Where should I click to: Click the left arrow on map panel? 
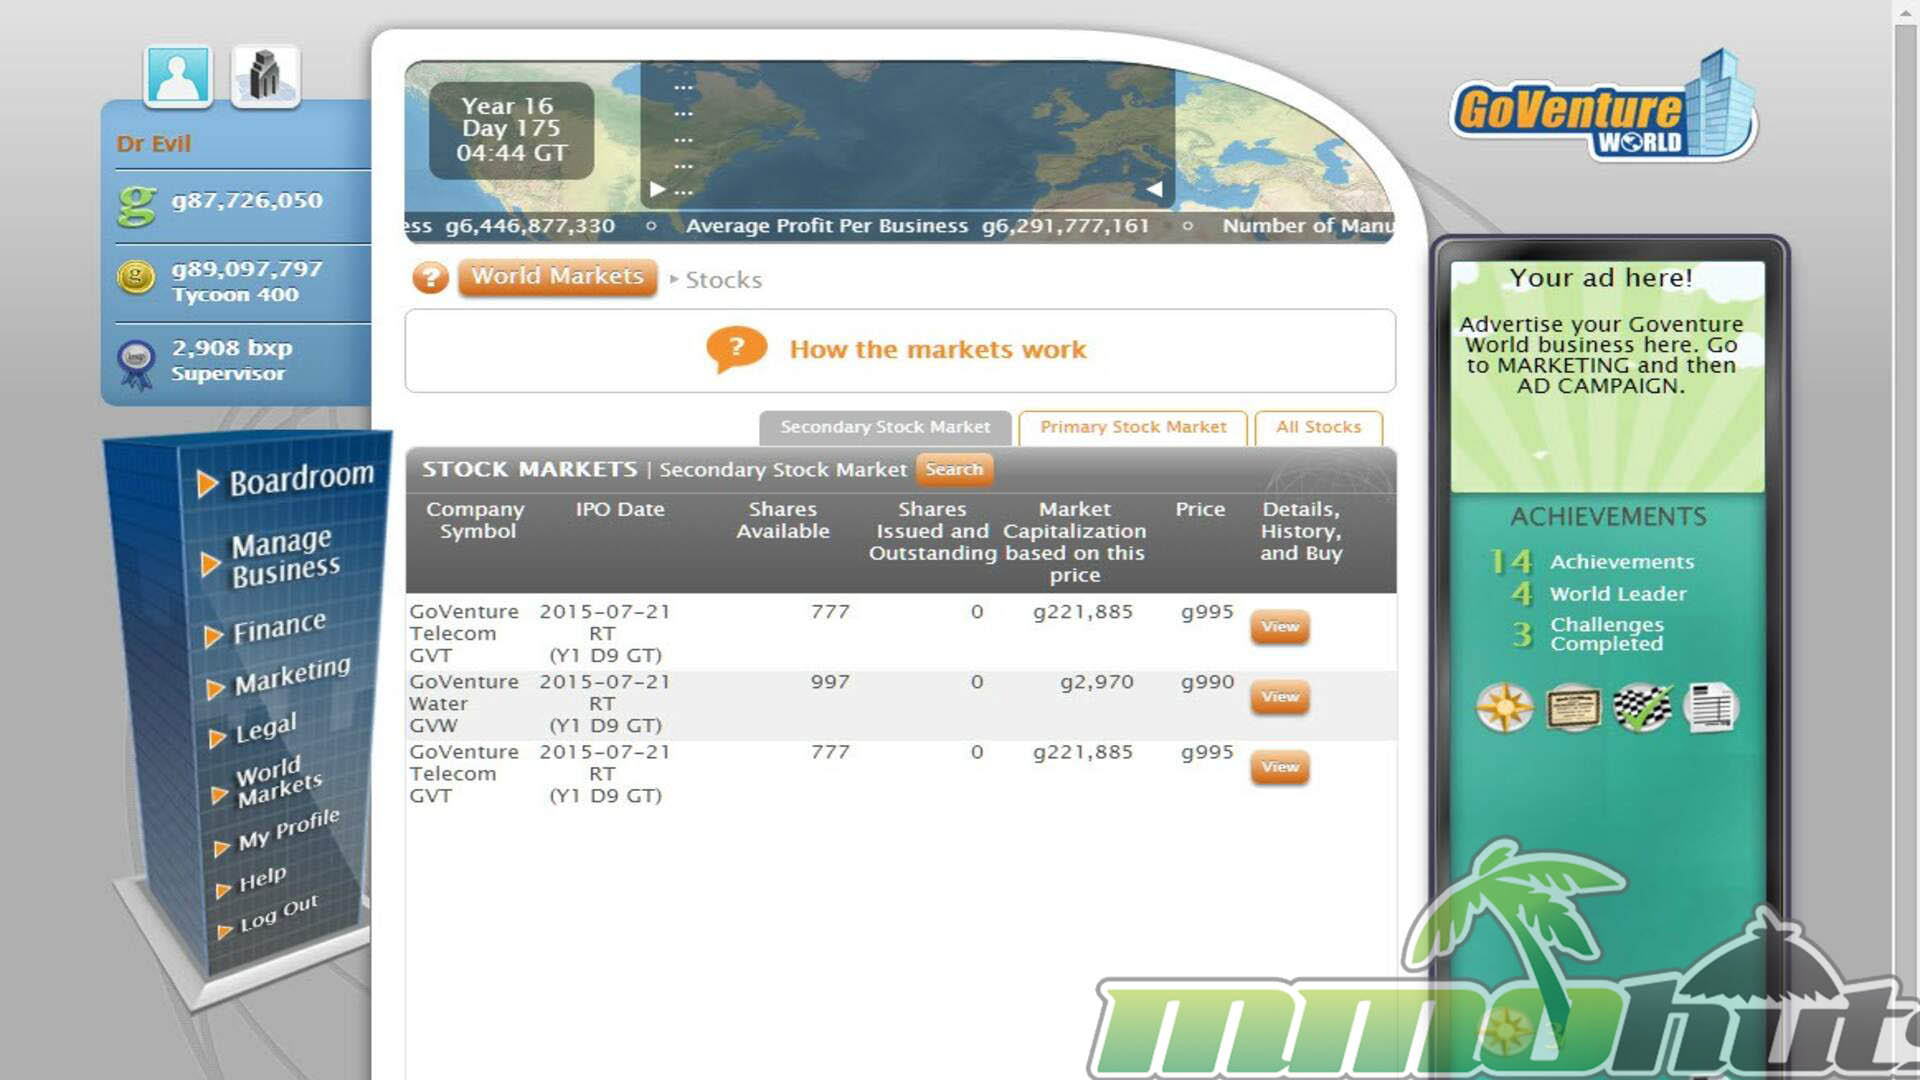[x=1154, y=188]
